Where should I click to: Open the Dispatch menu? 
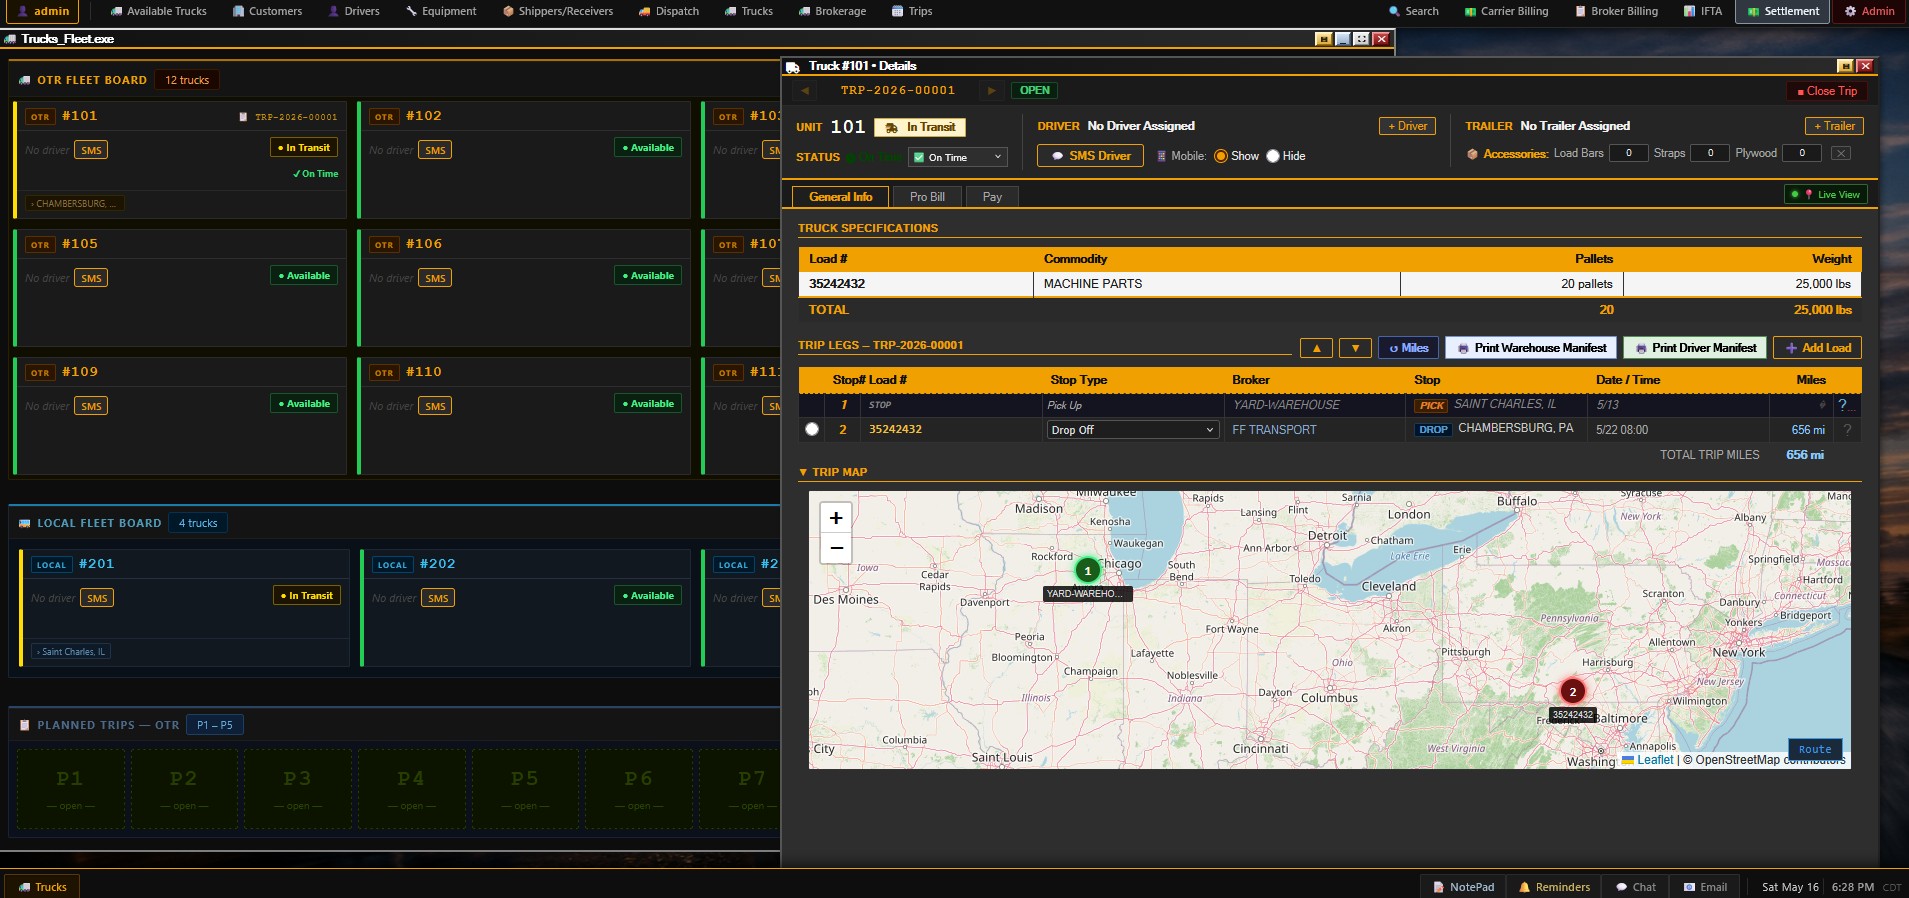[668, 11]
